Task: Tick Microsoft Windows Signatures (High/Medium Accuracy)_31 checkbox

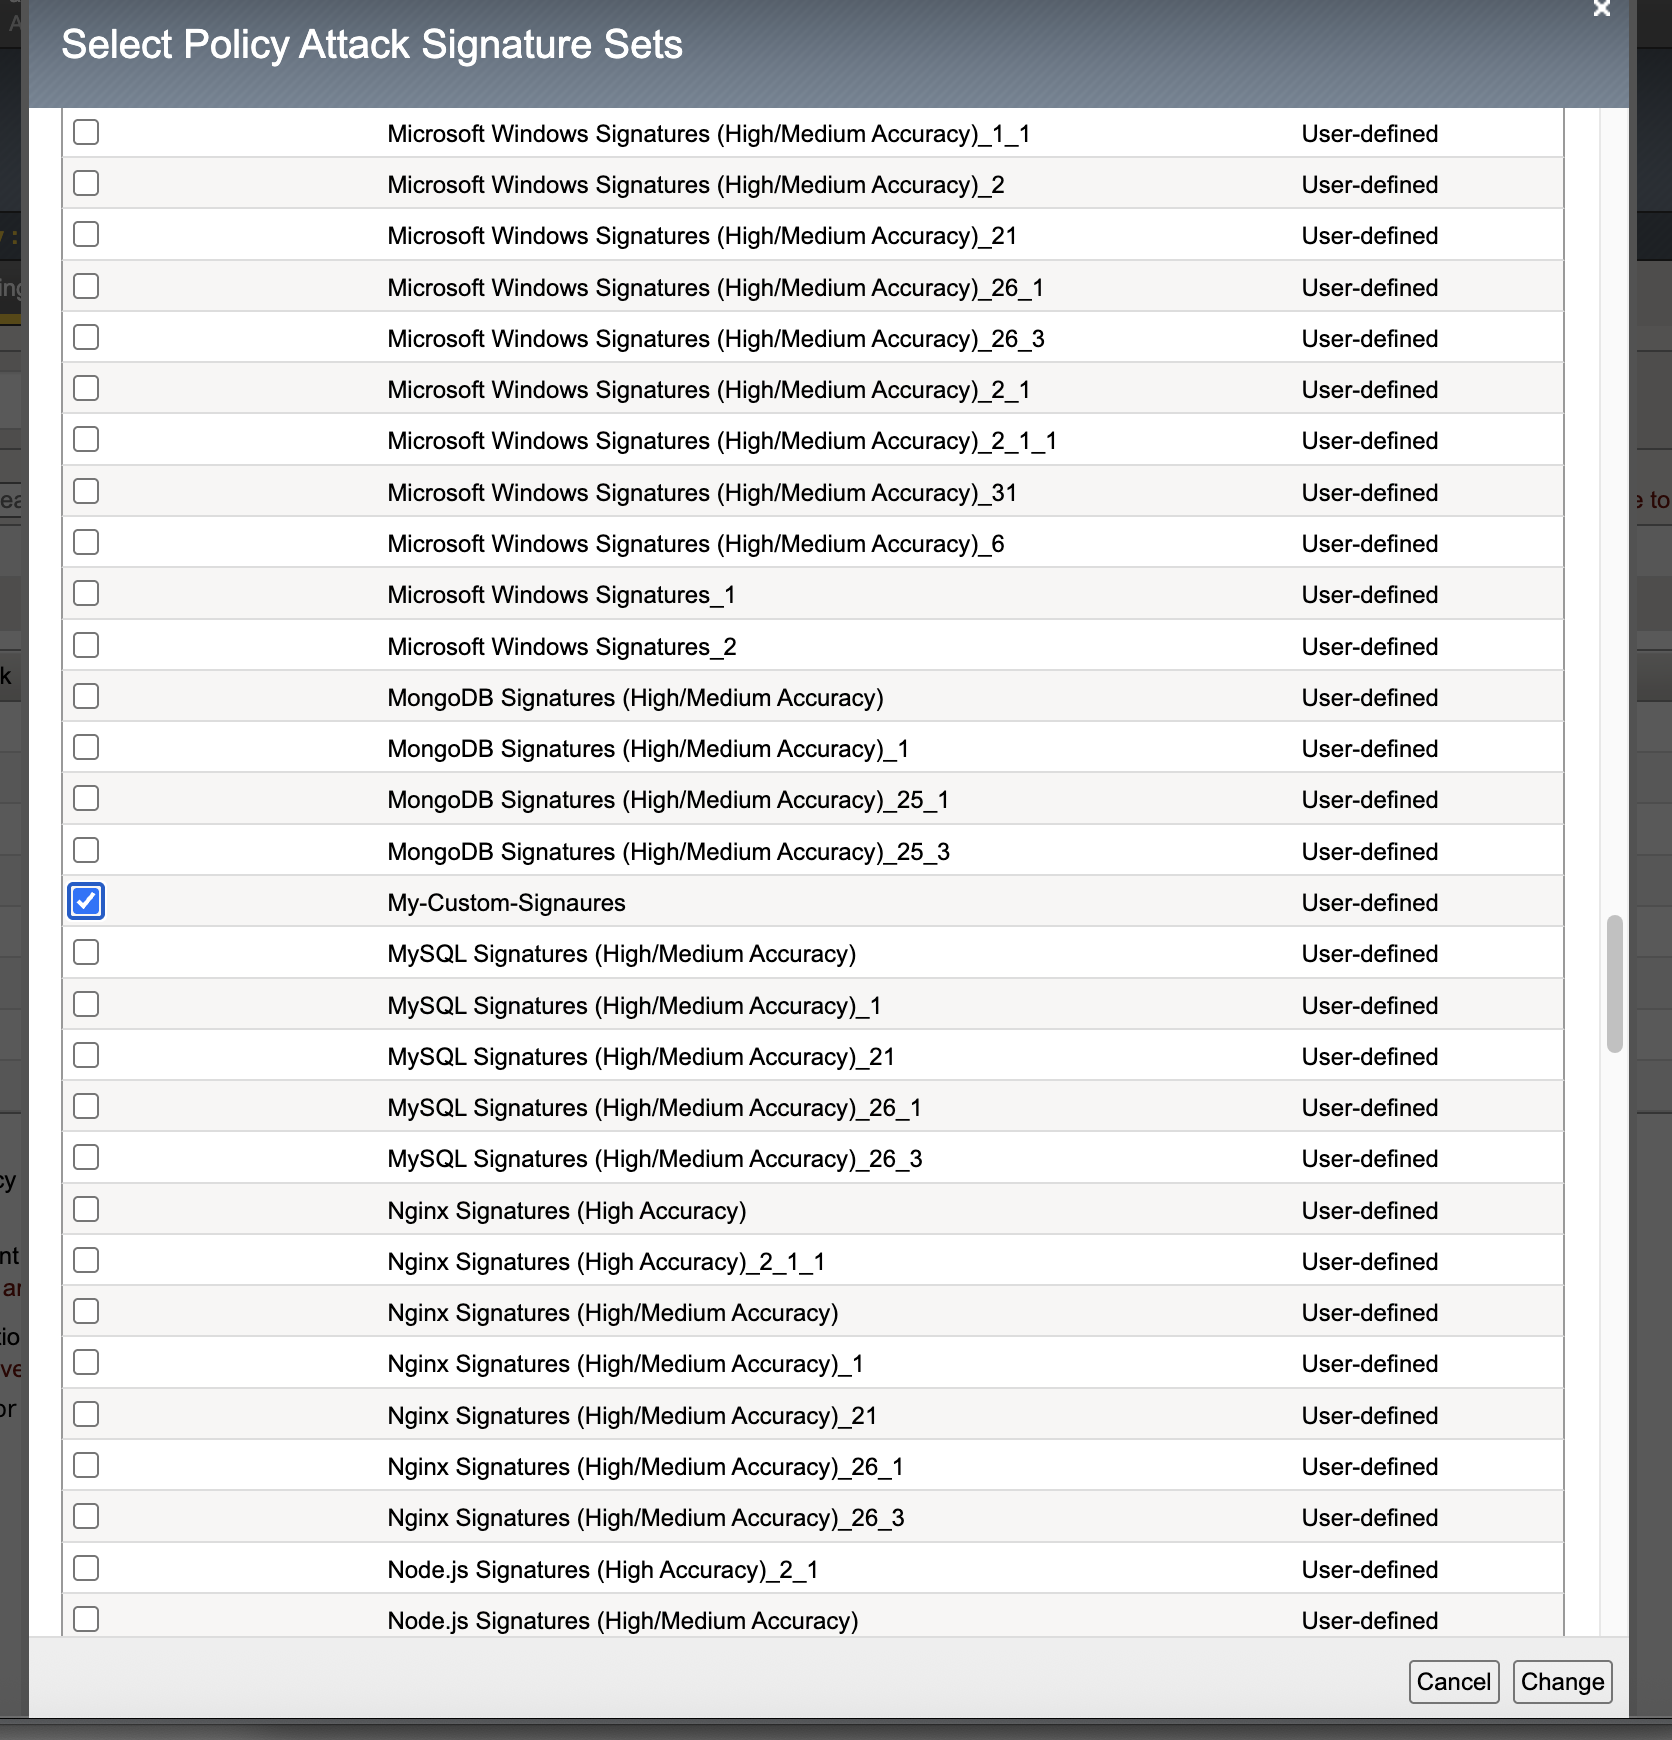Action: point(86,491)
